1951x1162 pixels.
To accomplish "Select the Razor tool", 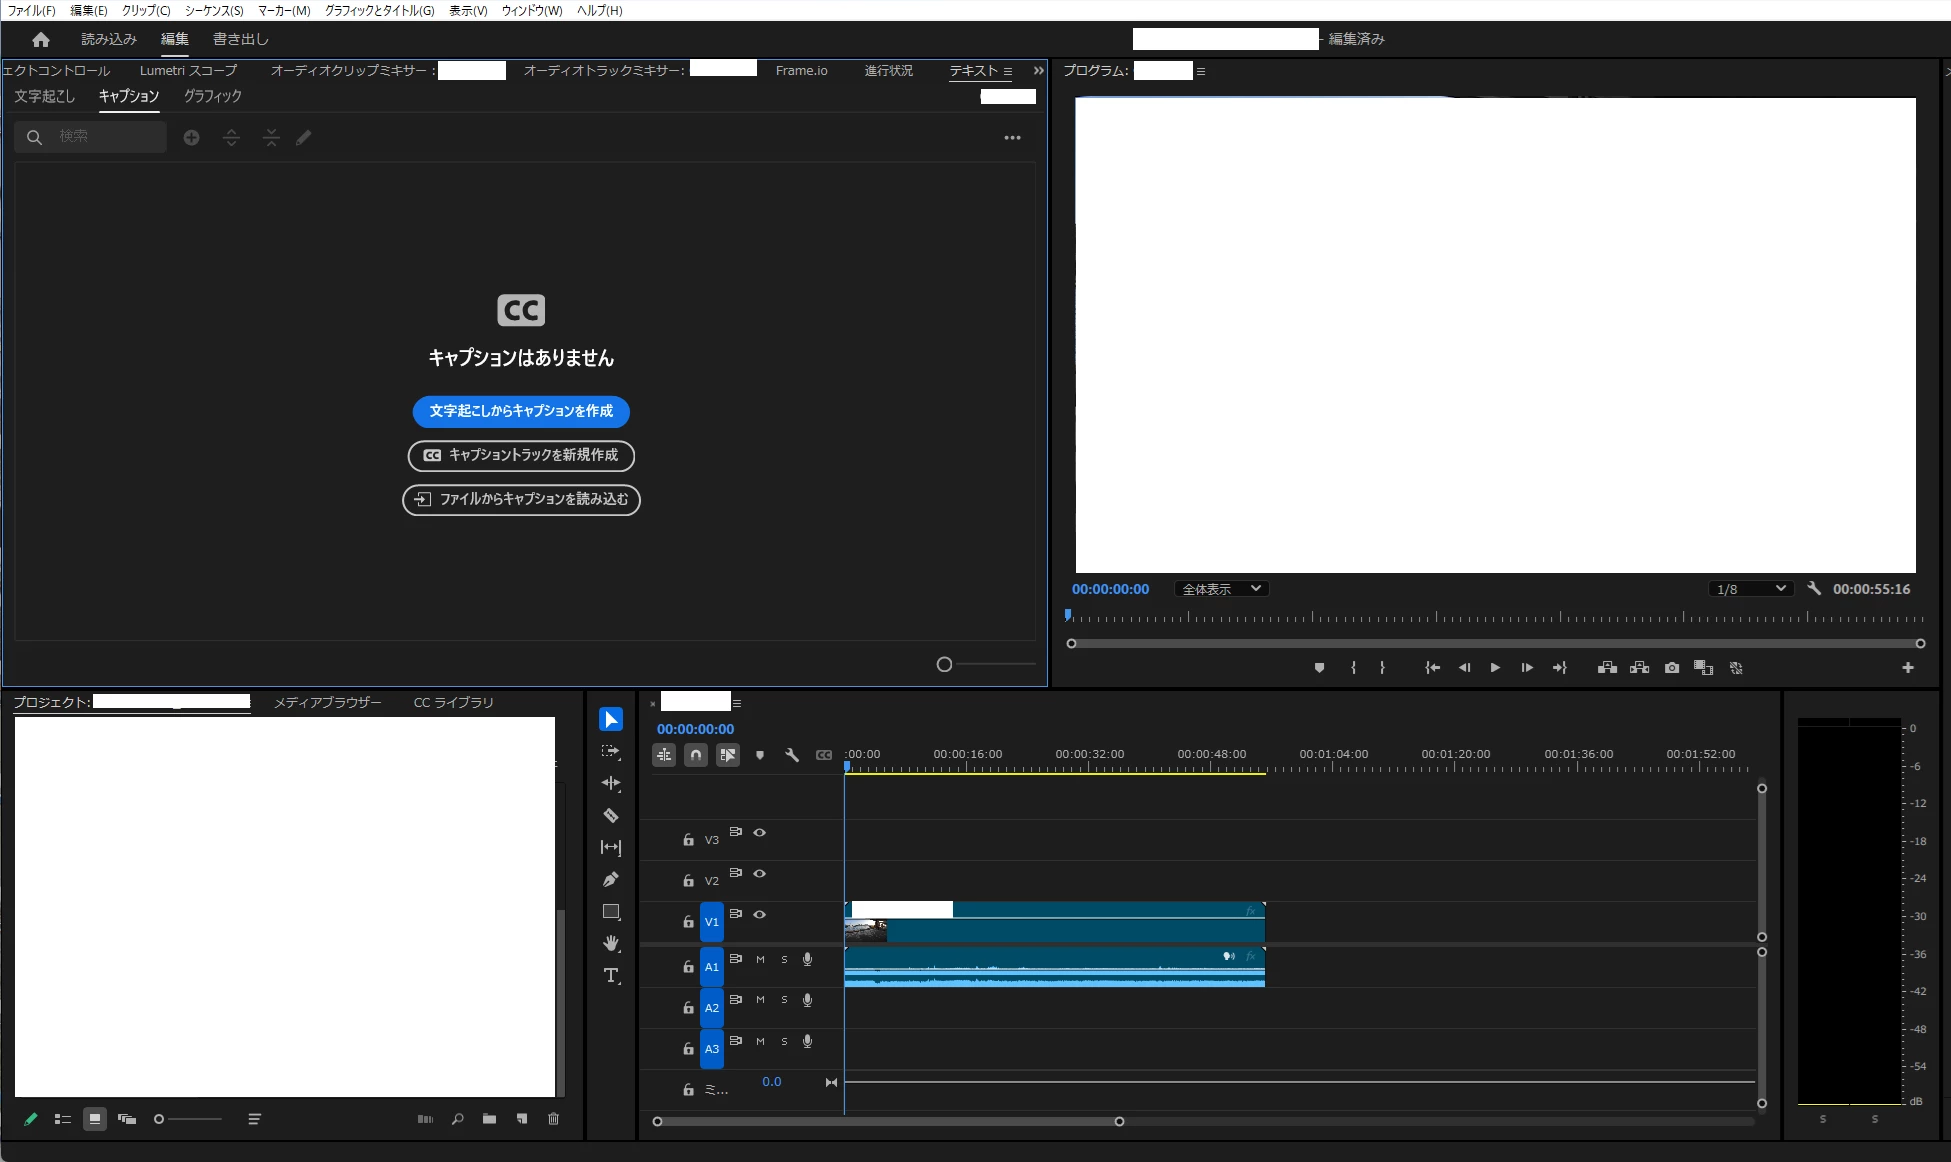I will 611,816.
